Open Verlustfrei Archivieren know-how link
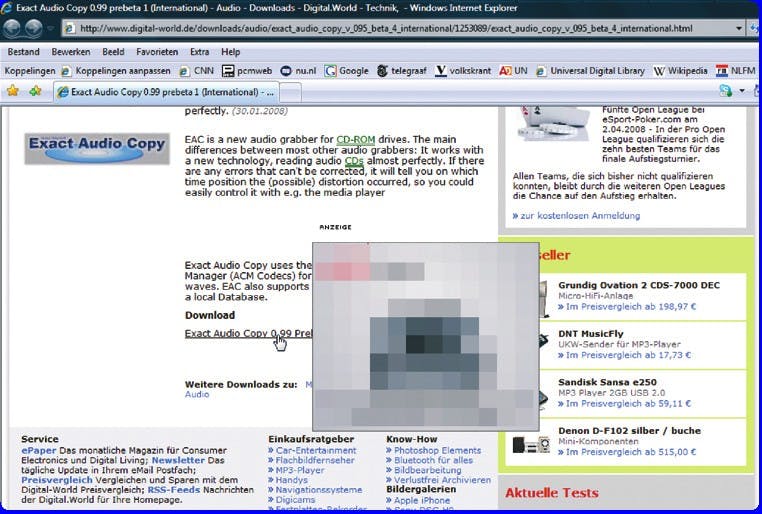The height and width of the screenshot is (514, 762). [x=442, y=480]
